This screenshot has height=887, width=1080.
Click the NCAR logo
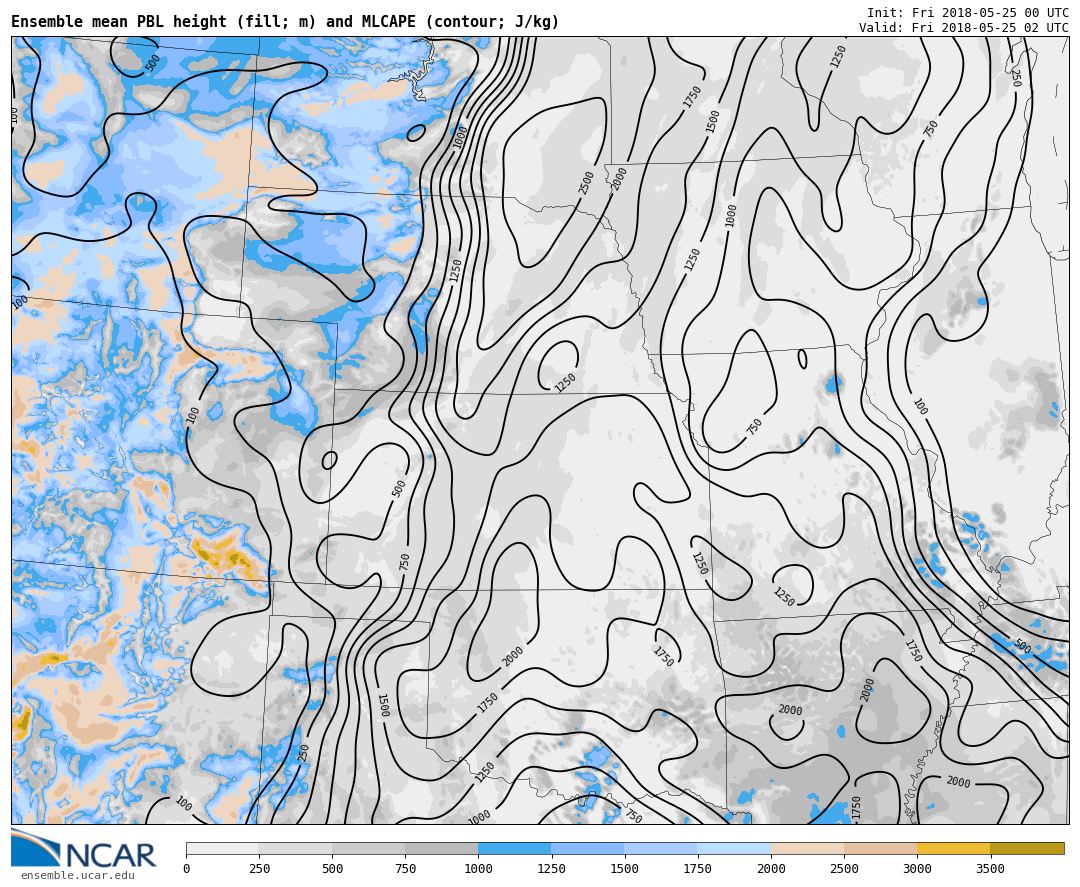pos(84,849)
